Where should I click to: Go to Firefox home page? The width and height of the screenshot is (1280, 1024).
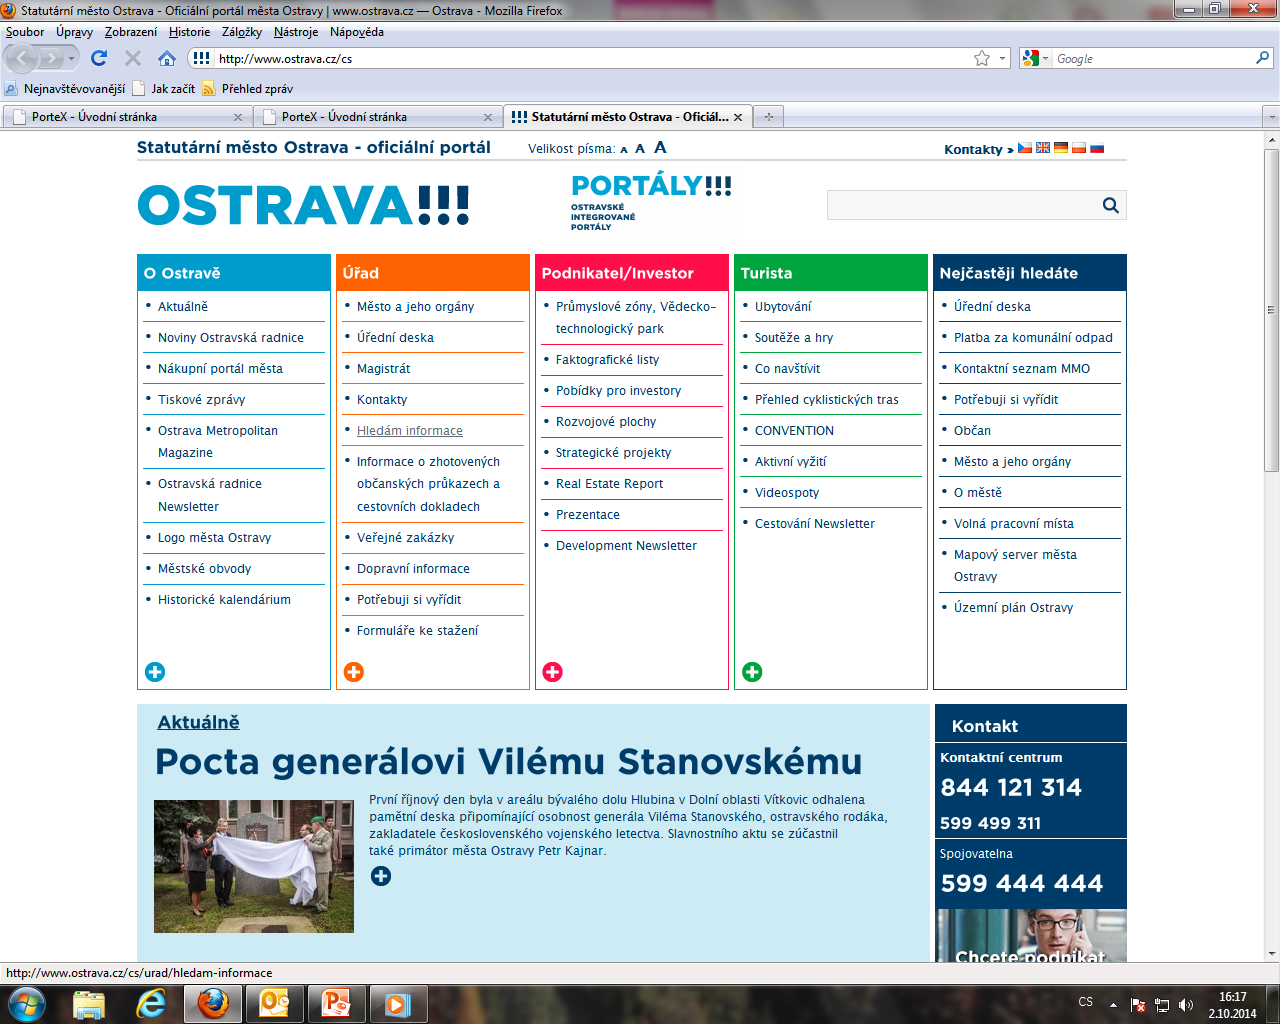[x=167, y=58]
